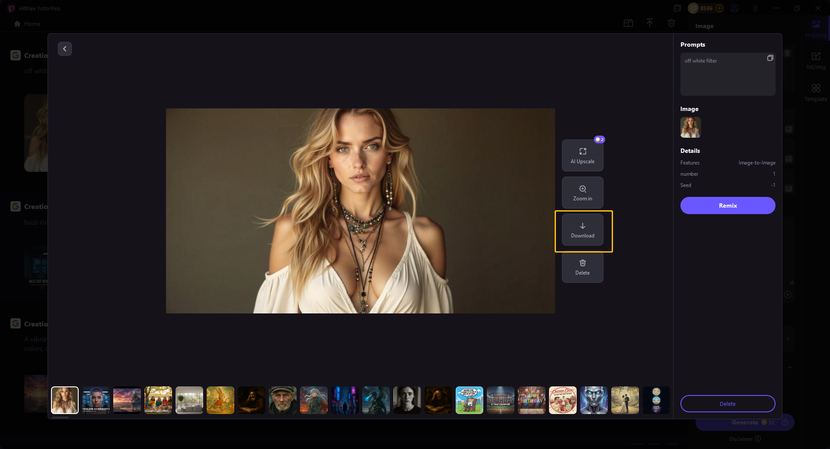The width and height of the screenshot is (830, 449).
Task: Click the outlined Delete button in details panel
Action: [x=727, y=403]
